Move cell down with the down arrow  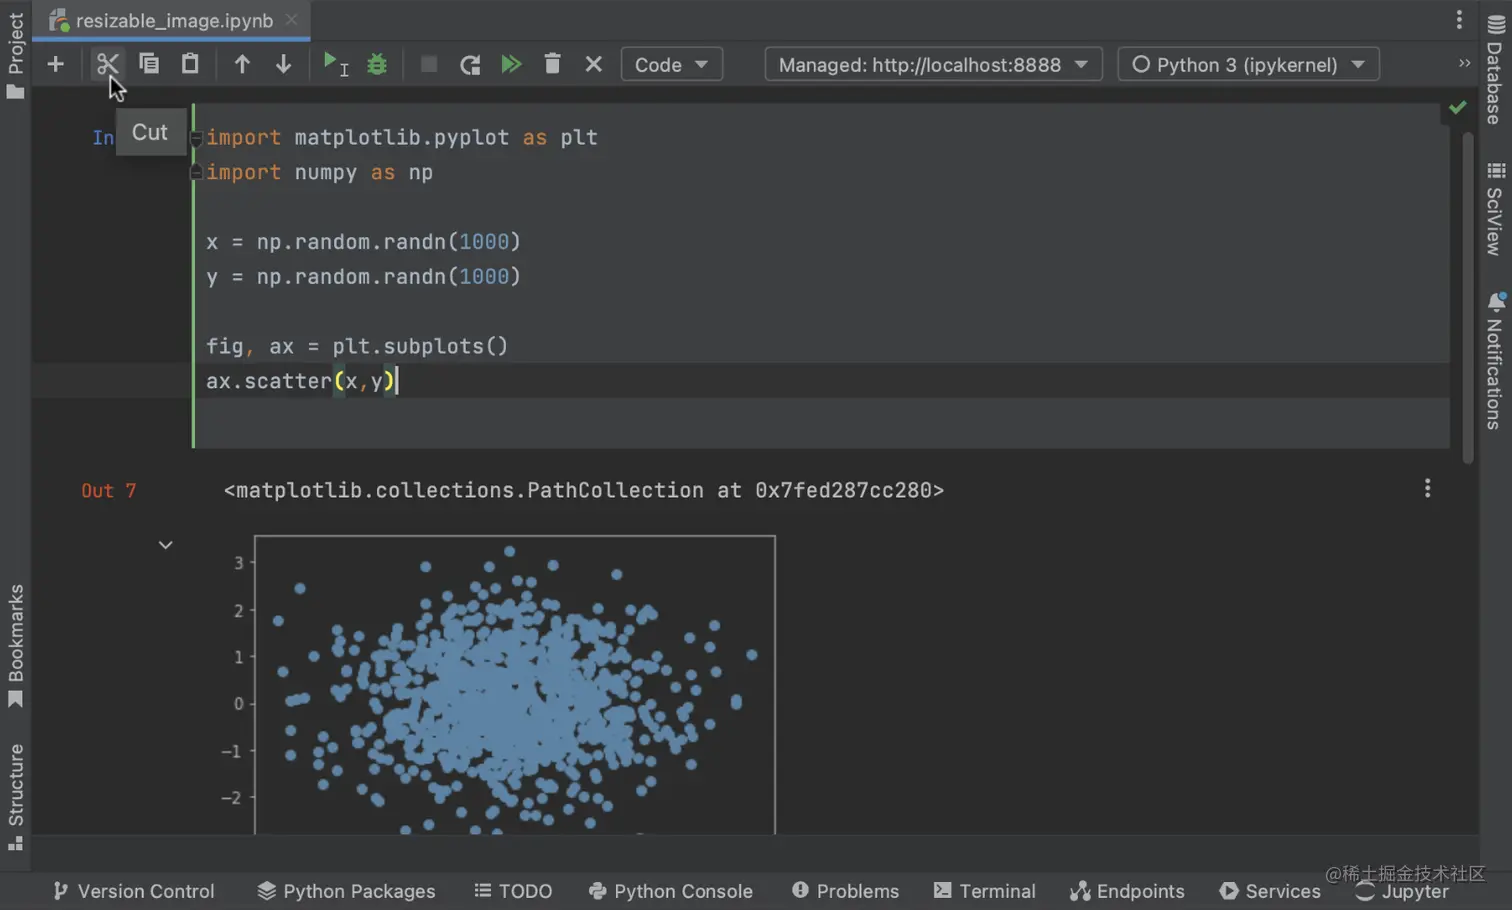click(x=284, y=64)
